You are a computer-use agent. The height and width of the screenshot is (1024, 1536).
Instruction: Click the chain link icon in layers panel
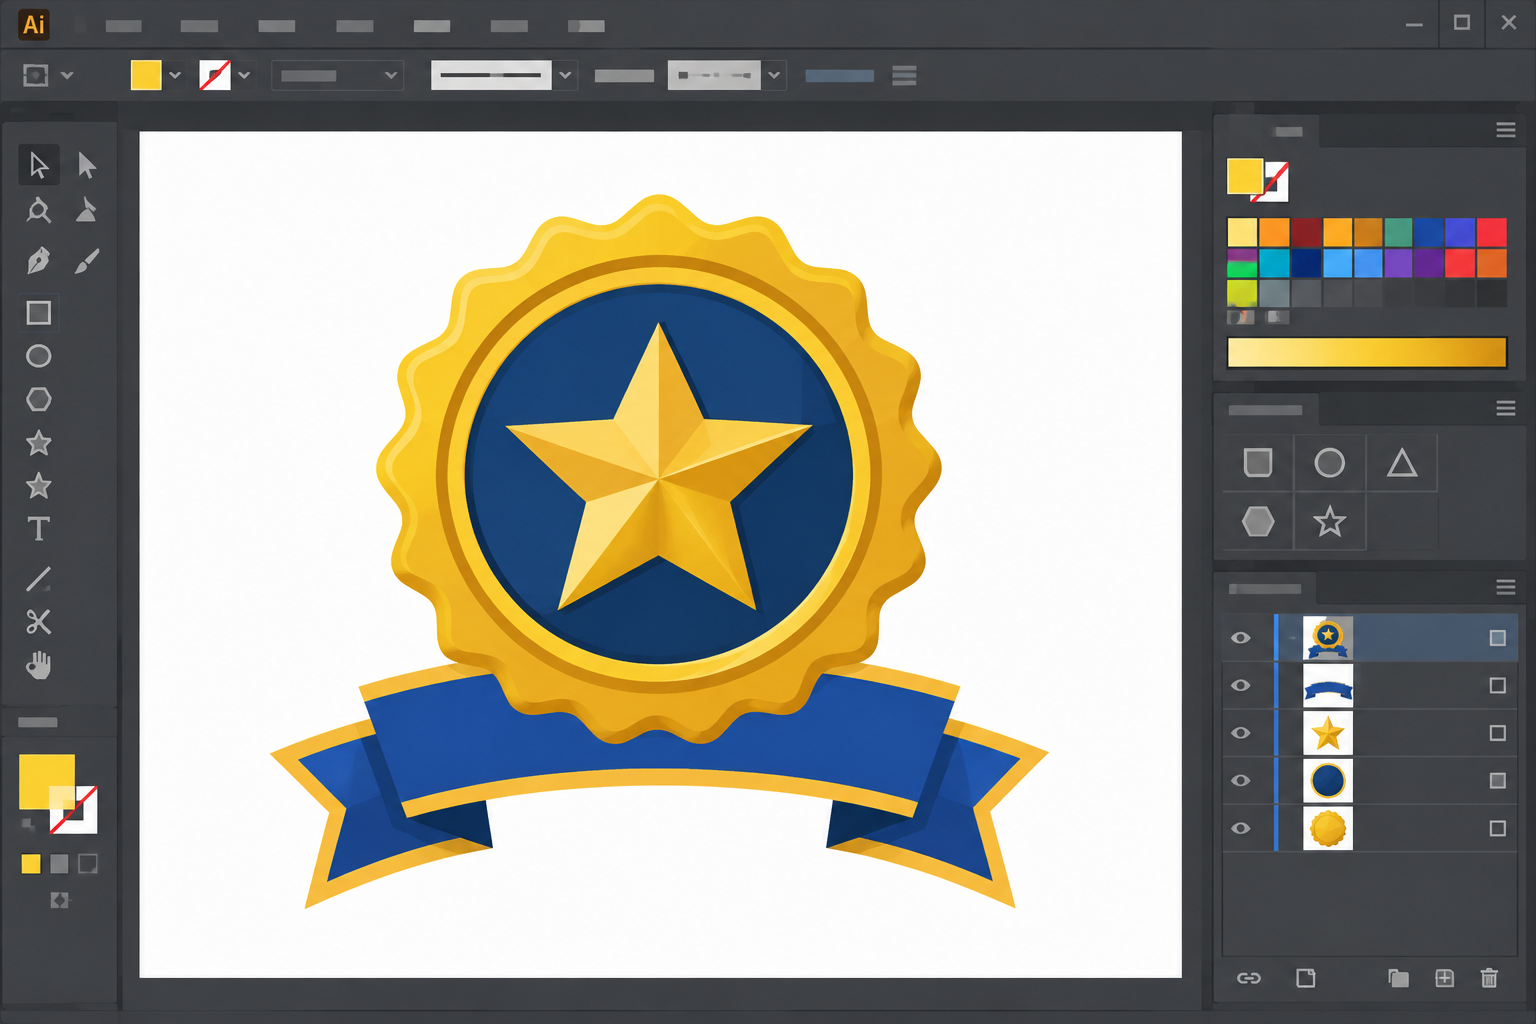1249,978
